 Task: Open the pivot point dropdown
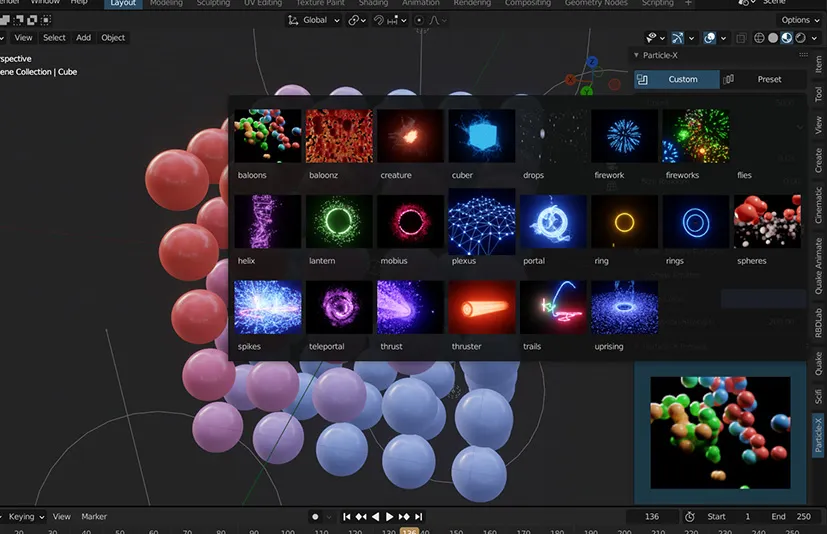(357, 20)
